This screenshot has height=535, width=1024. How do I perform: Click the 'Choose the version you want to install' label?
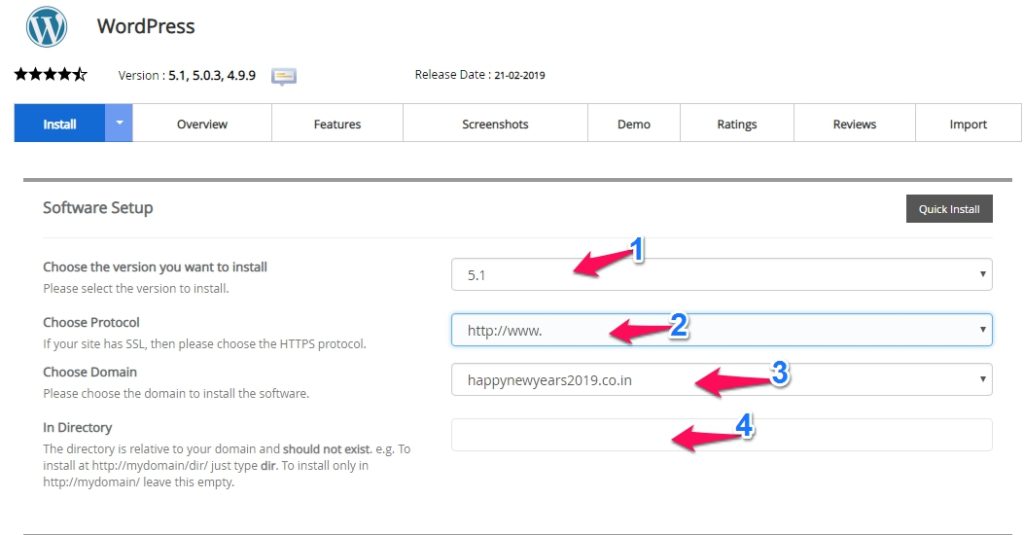(155, 267)
